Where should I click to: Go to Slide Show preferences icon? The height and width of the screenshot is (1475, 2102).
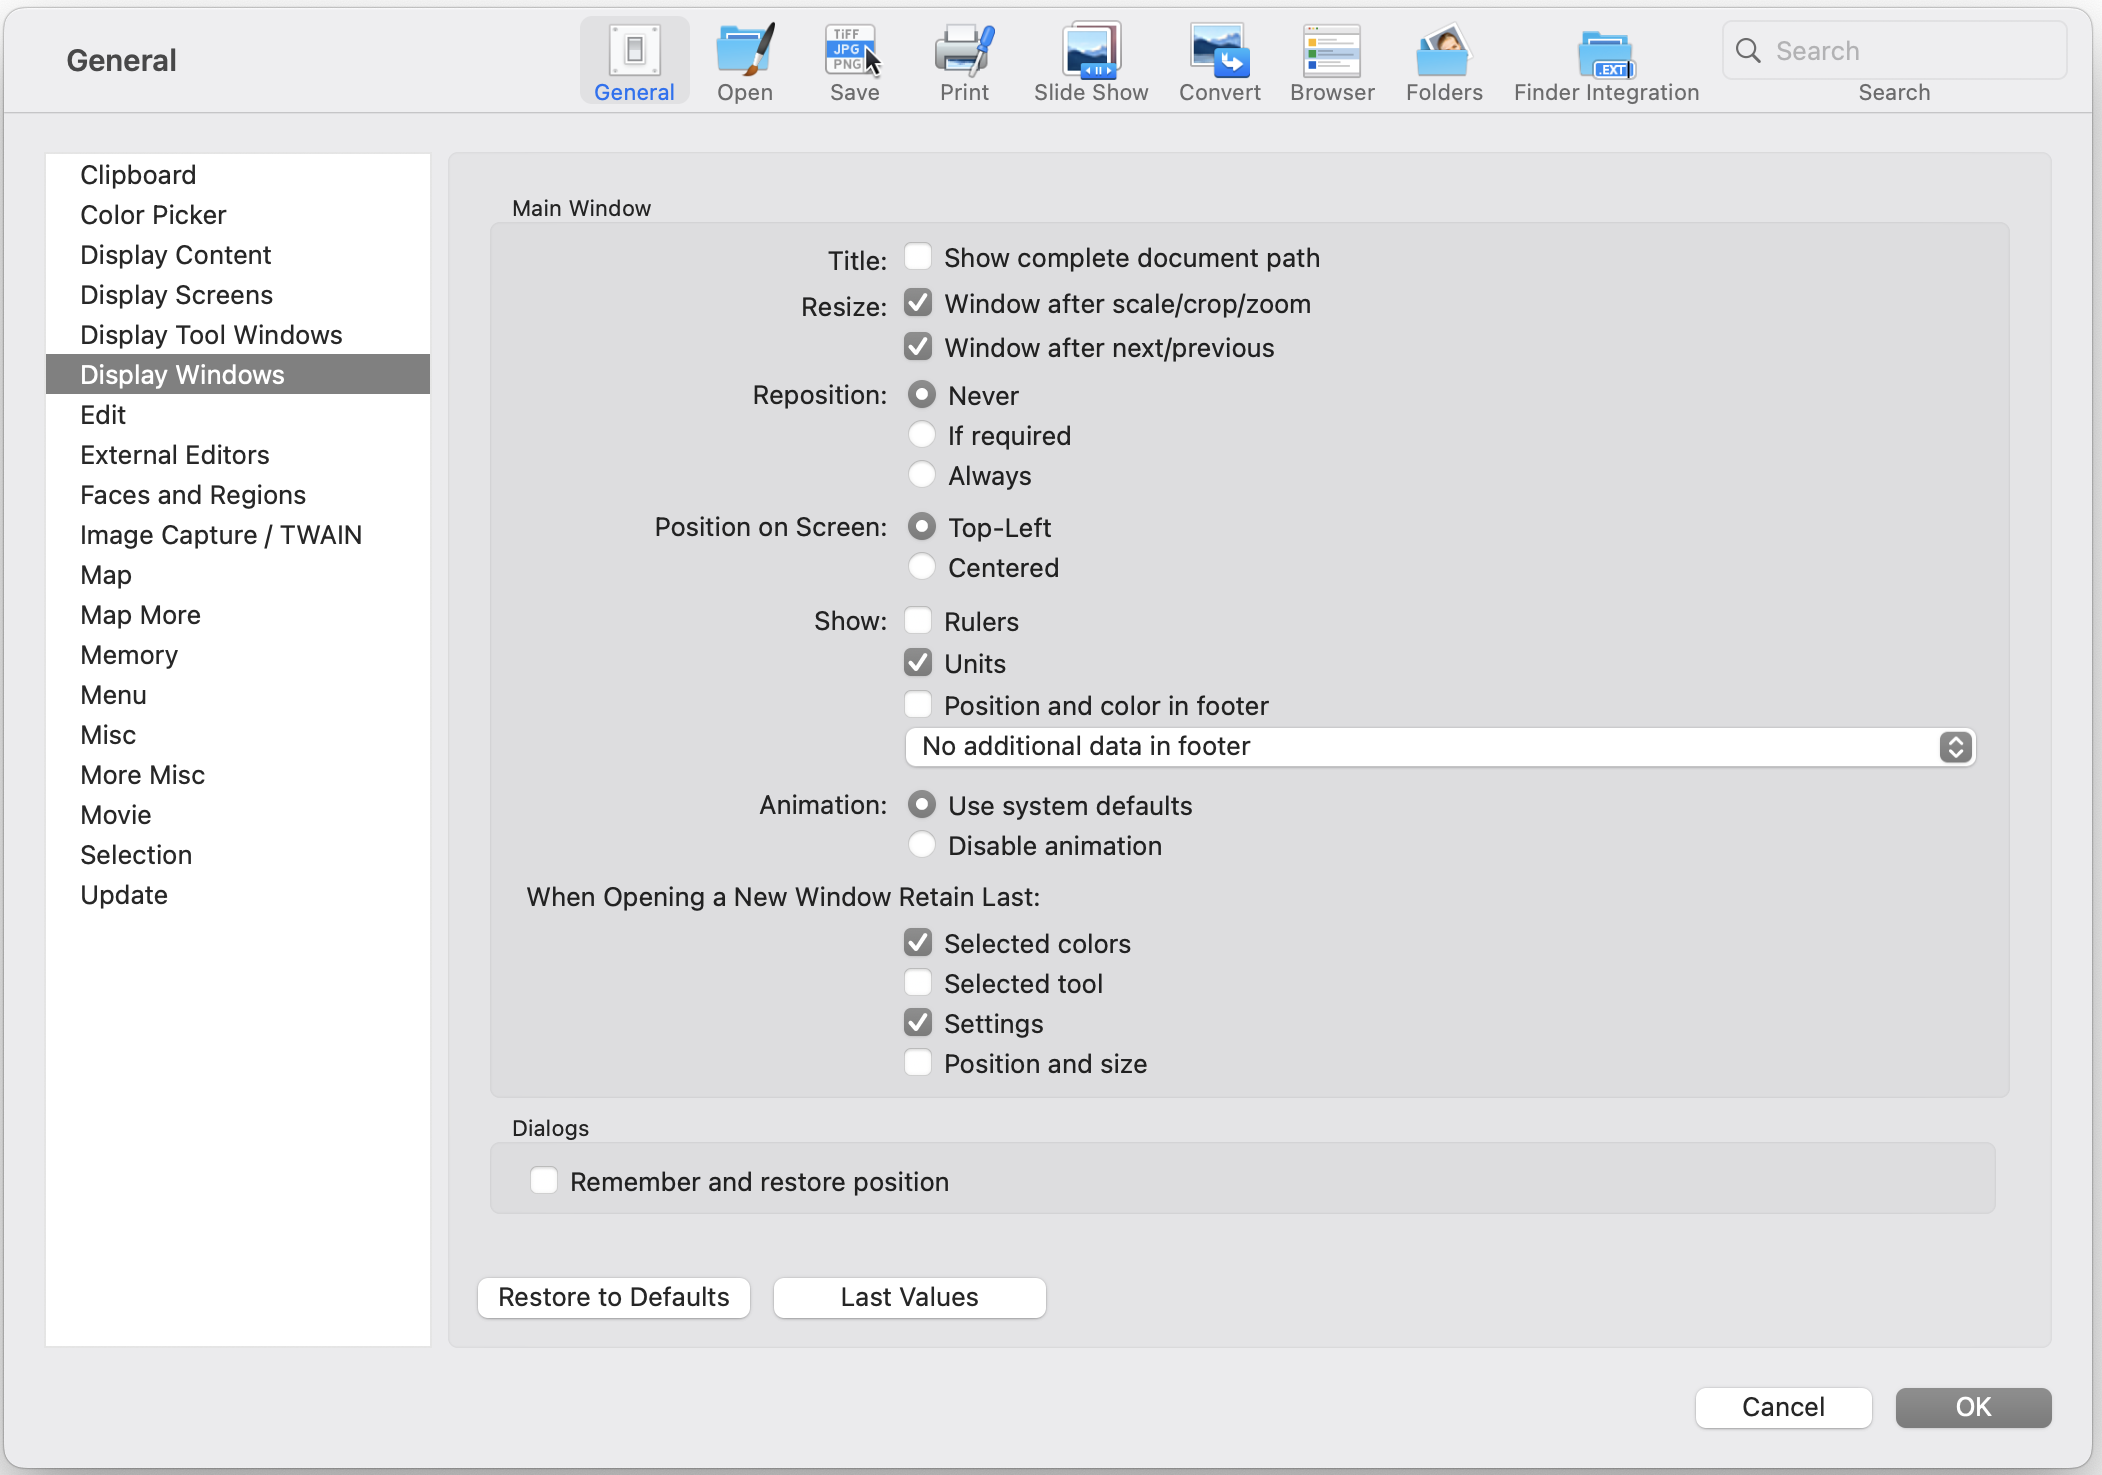[x=1091, y=61]
